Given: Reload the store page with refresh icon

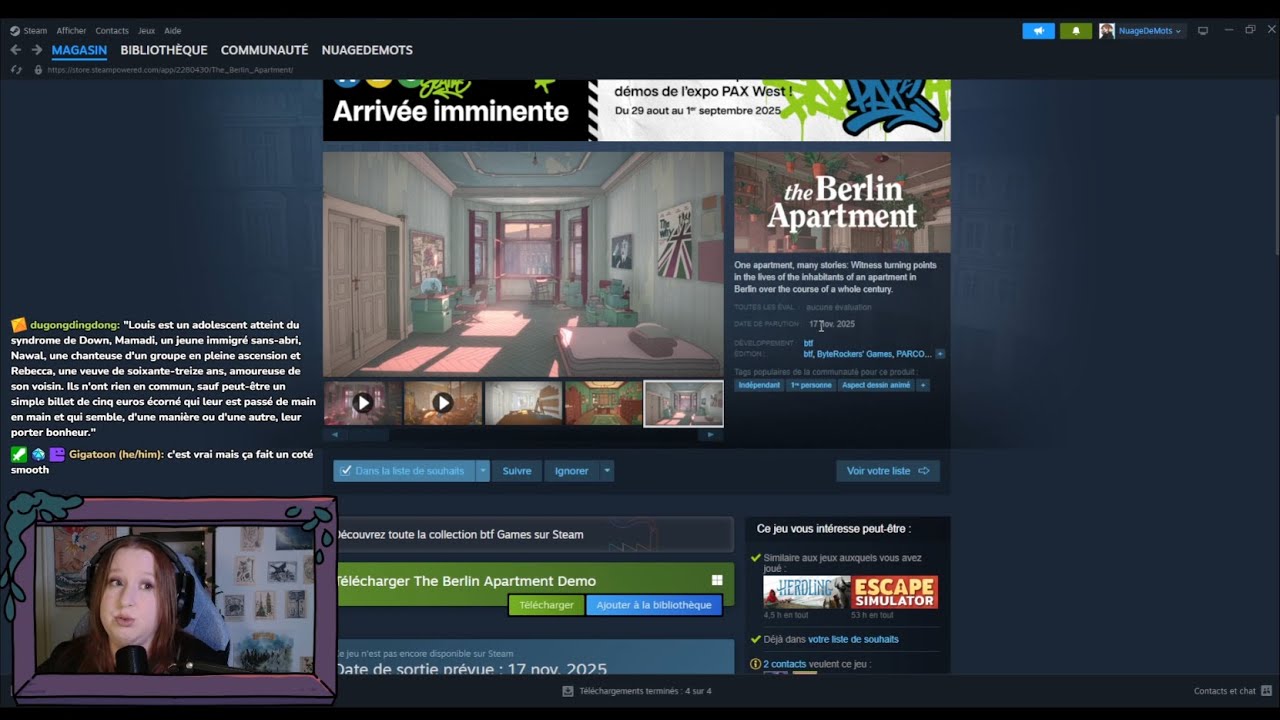Looking at the screenshot, I should pos(16,70).
